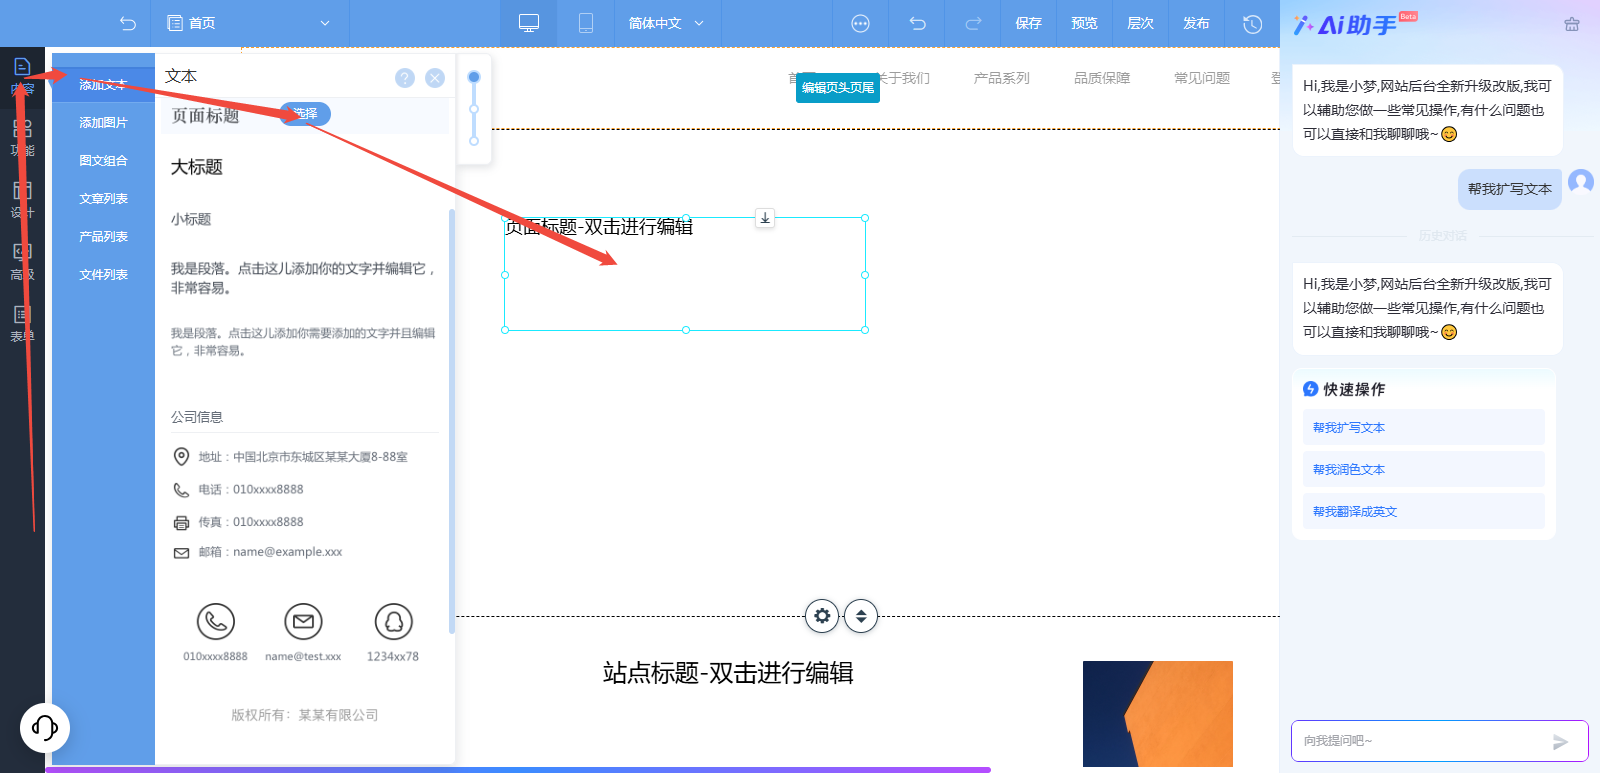Select the 添加图片 menu item
1600x773 pixels.
tap(104, 123)
